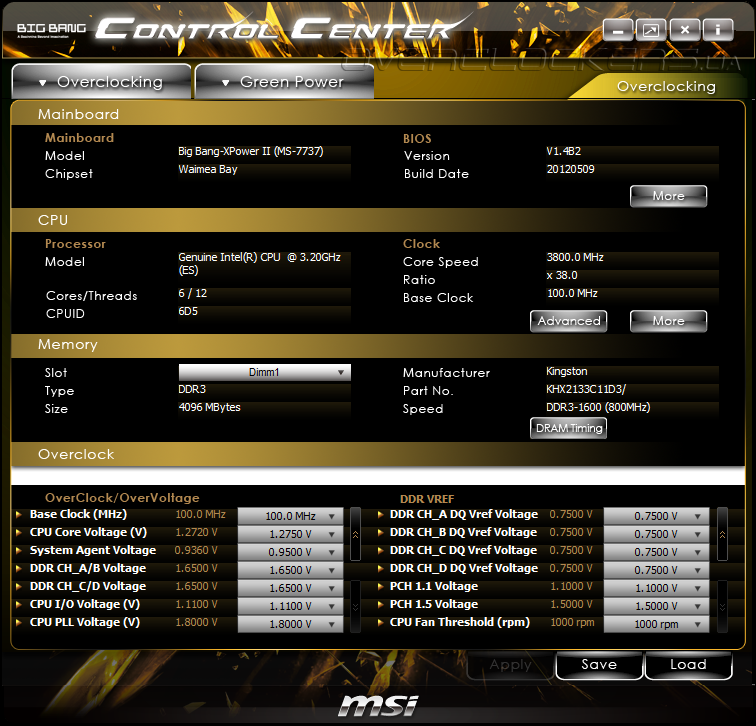Click the Load button
The image size is (756, 726).
(x=688, y=665)
